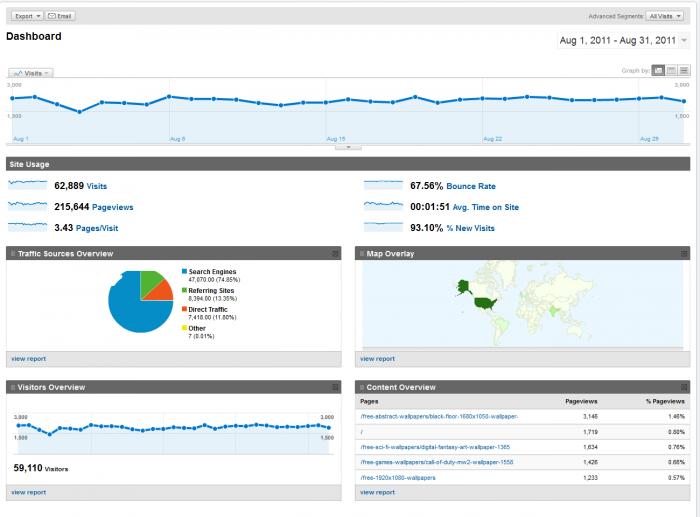Close the Visitors Overview widget
Screen dimensions: 700x517
(x=335, y=387)
